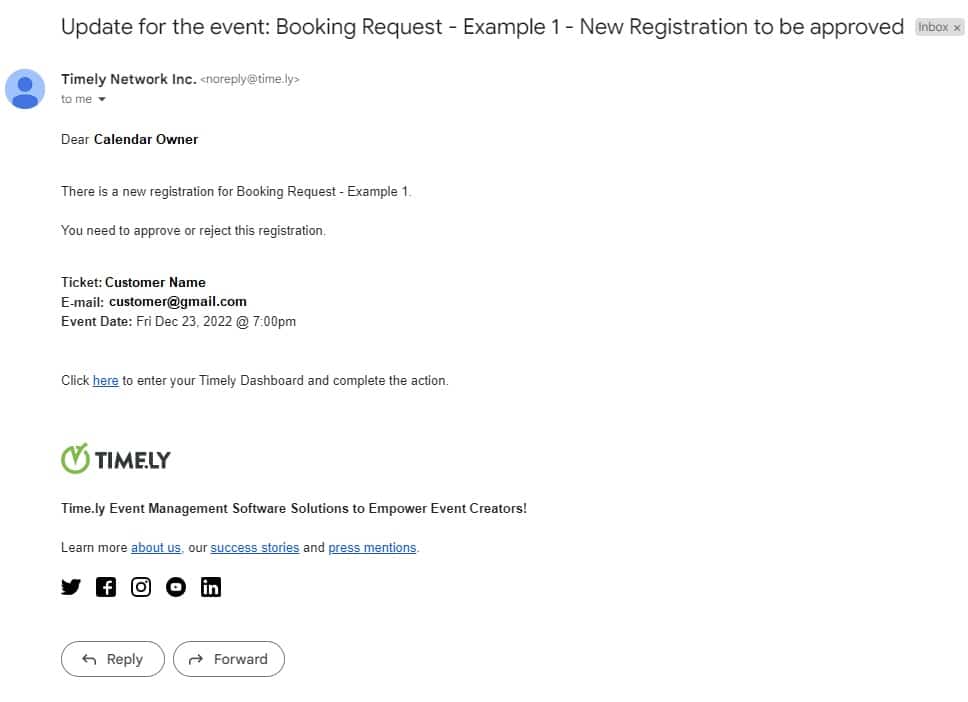Click the Inbox label tag

pyautogui.click(x=933, y=28)
